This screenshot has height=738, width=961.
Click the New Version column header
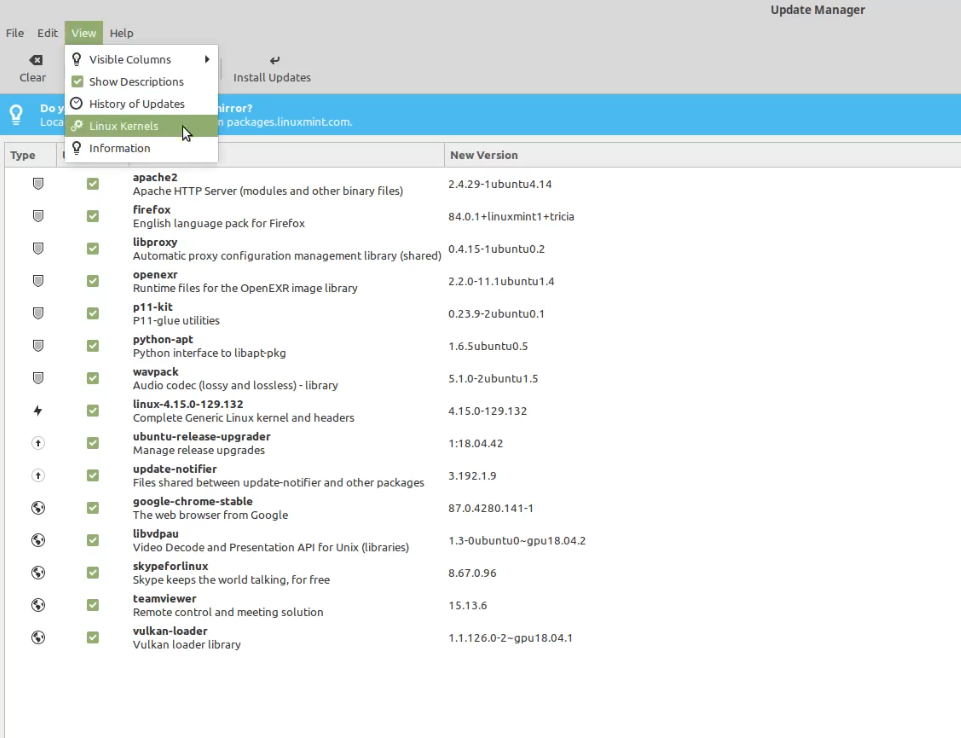point(486,155)
